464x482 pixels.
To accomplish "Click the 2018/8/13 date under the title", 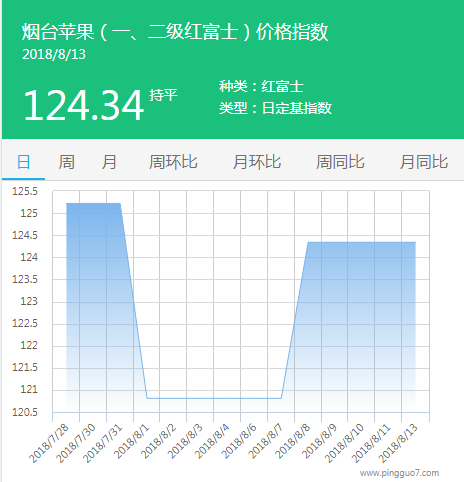I will point(54,55).
